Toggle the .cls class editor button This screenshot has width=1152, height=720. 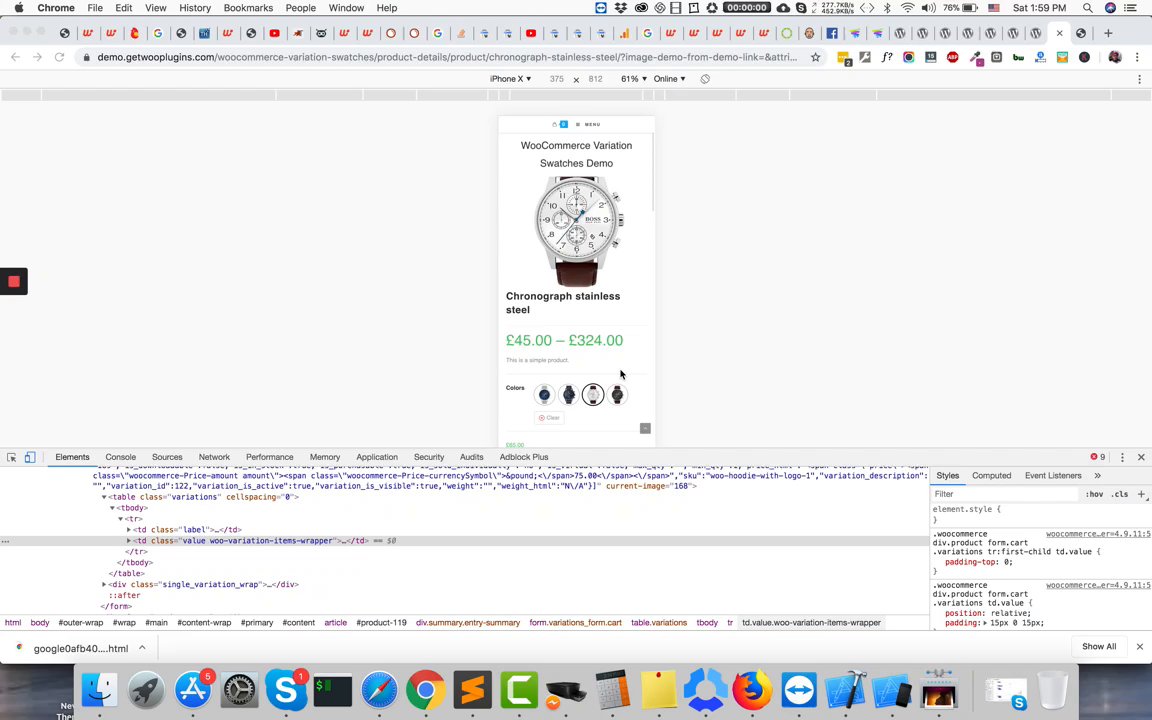click(x=1120, y=494)
